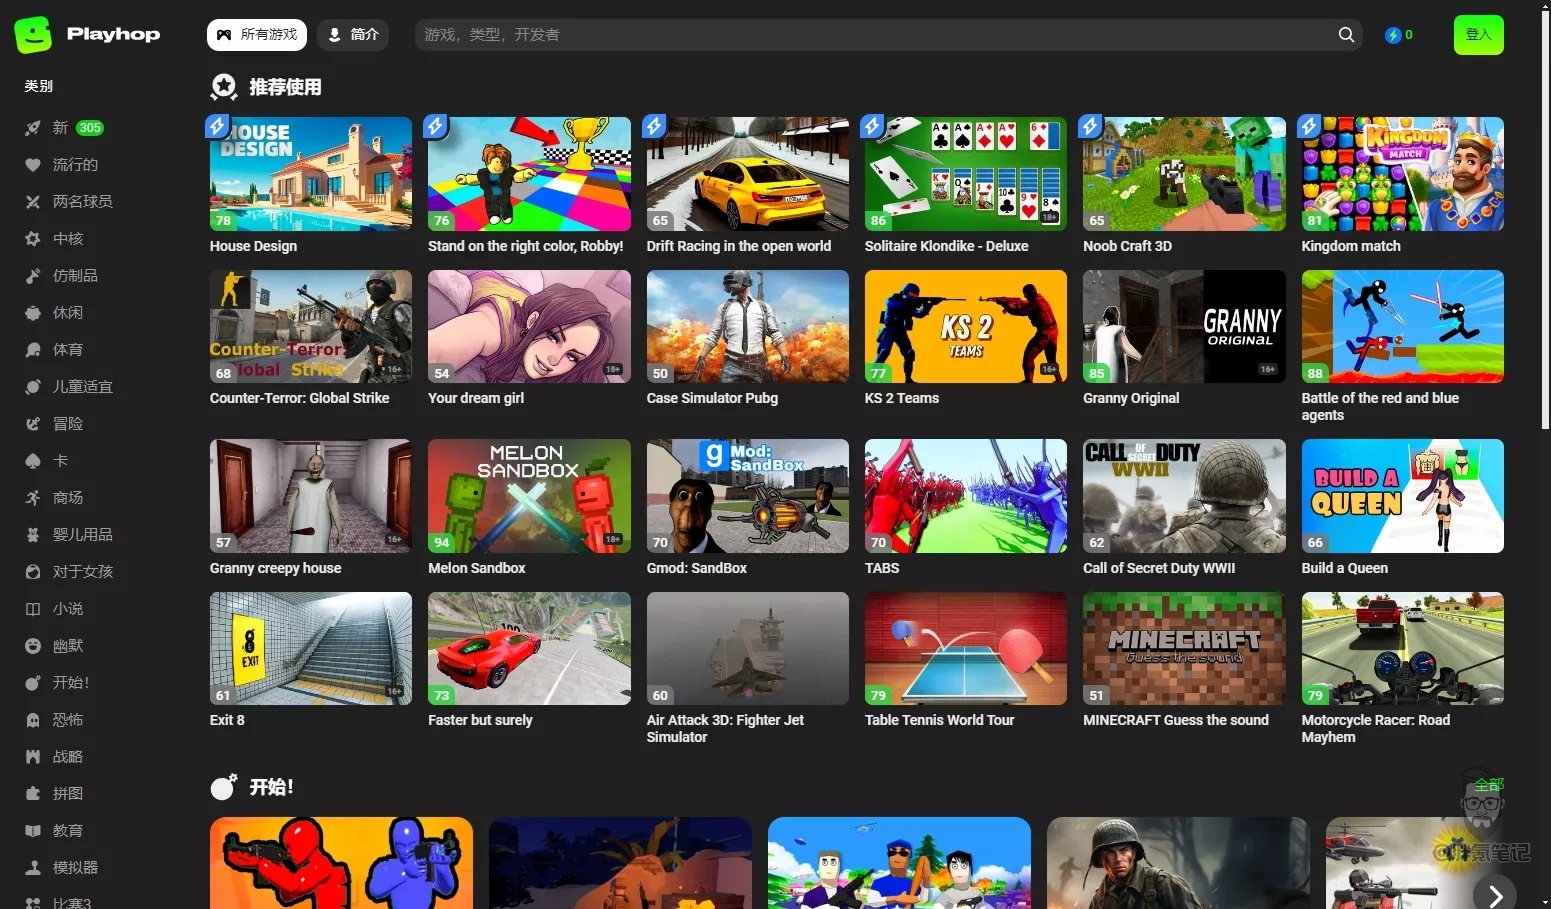Open the Granny creepy house thumbnail
Image resolution: width=1551 pixels, height=909 pixels.
311,496
